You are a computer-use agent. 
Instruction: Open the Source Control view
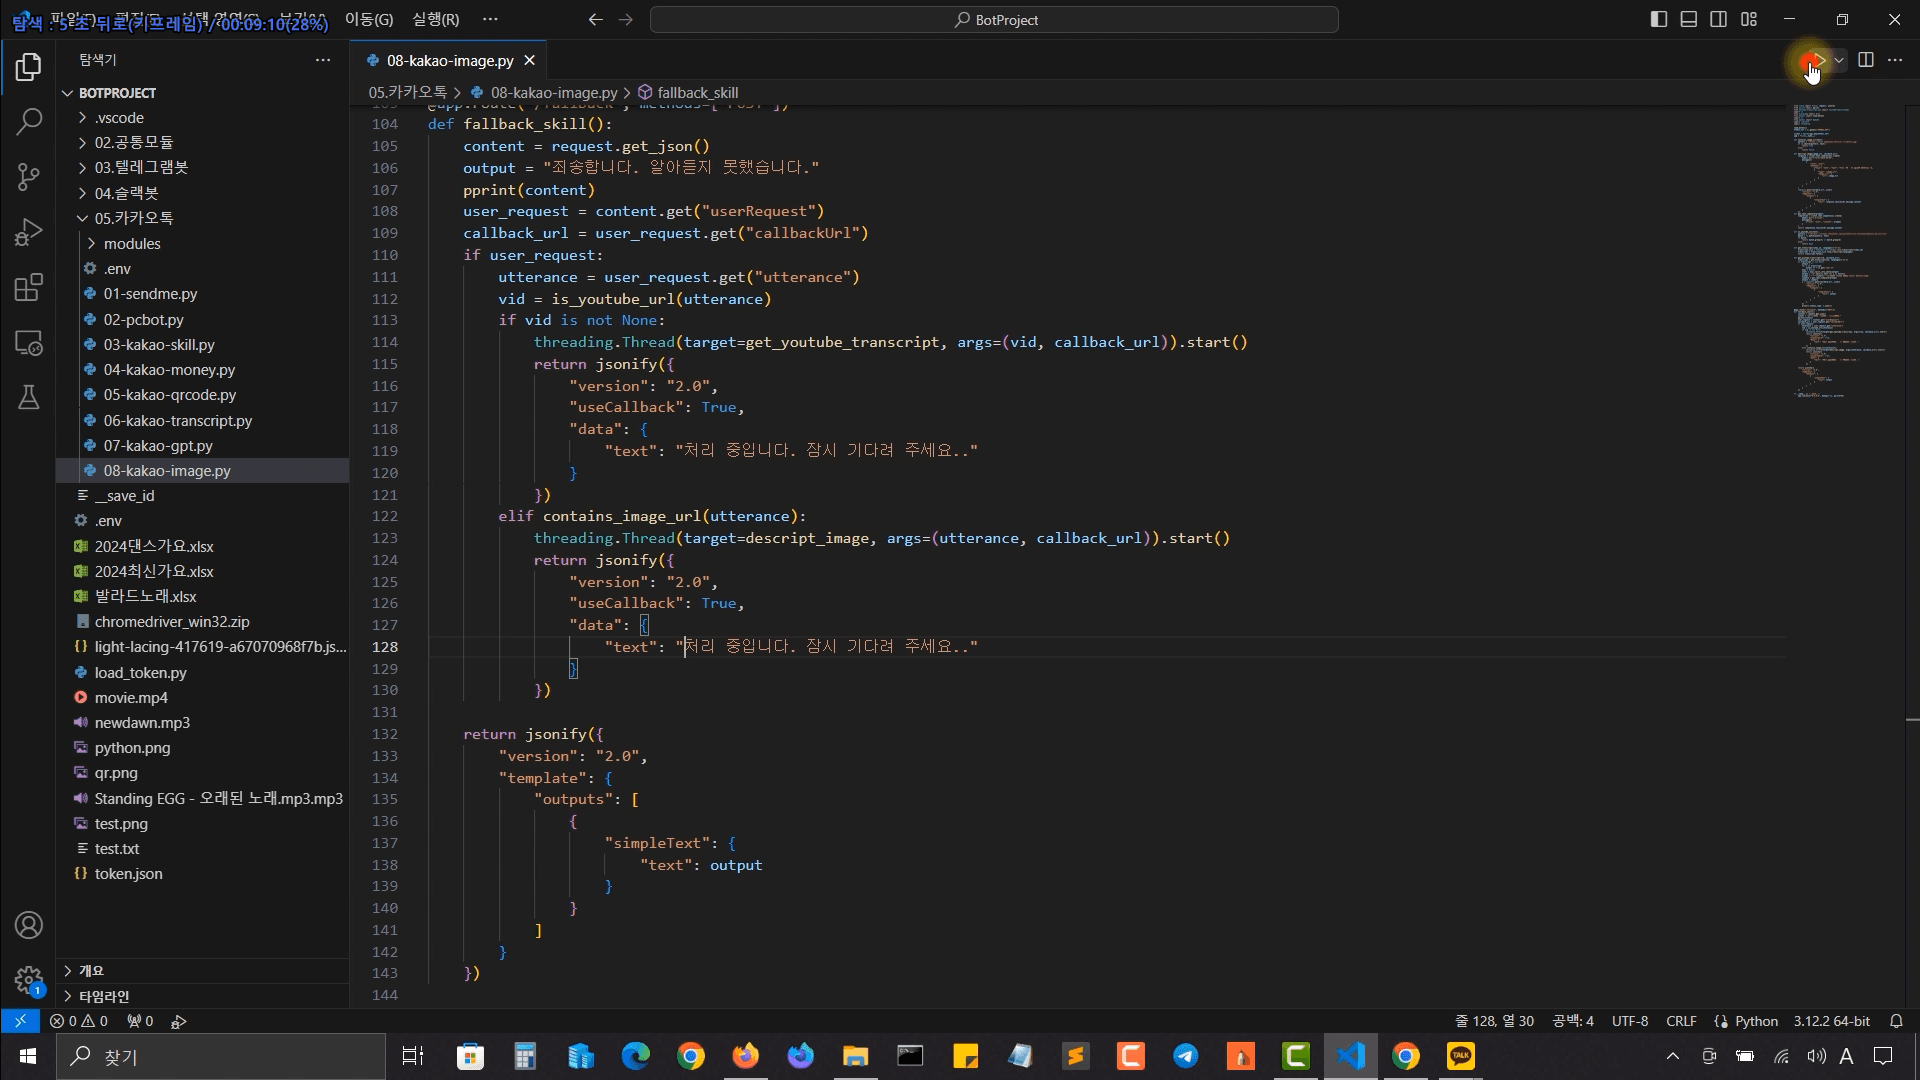pos(29,177)
